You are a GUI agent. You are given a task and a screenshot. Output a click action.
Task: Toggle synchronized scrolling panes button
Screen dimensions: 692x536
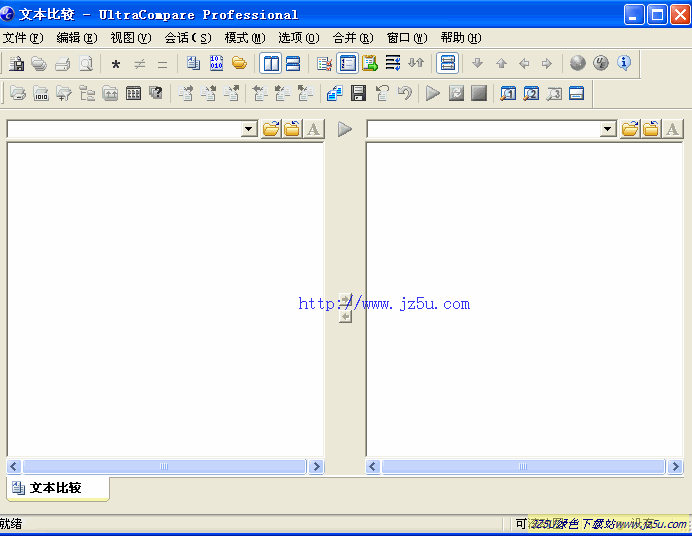coord(448,64)
